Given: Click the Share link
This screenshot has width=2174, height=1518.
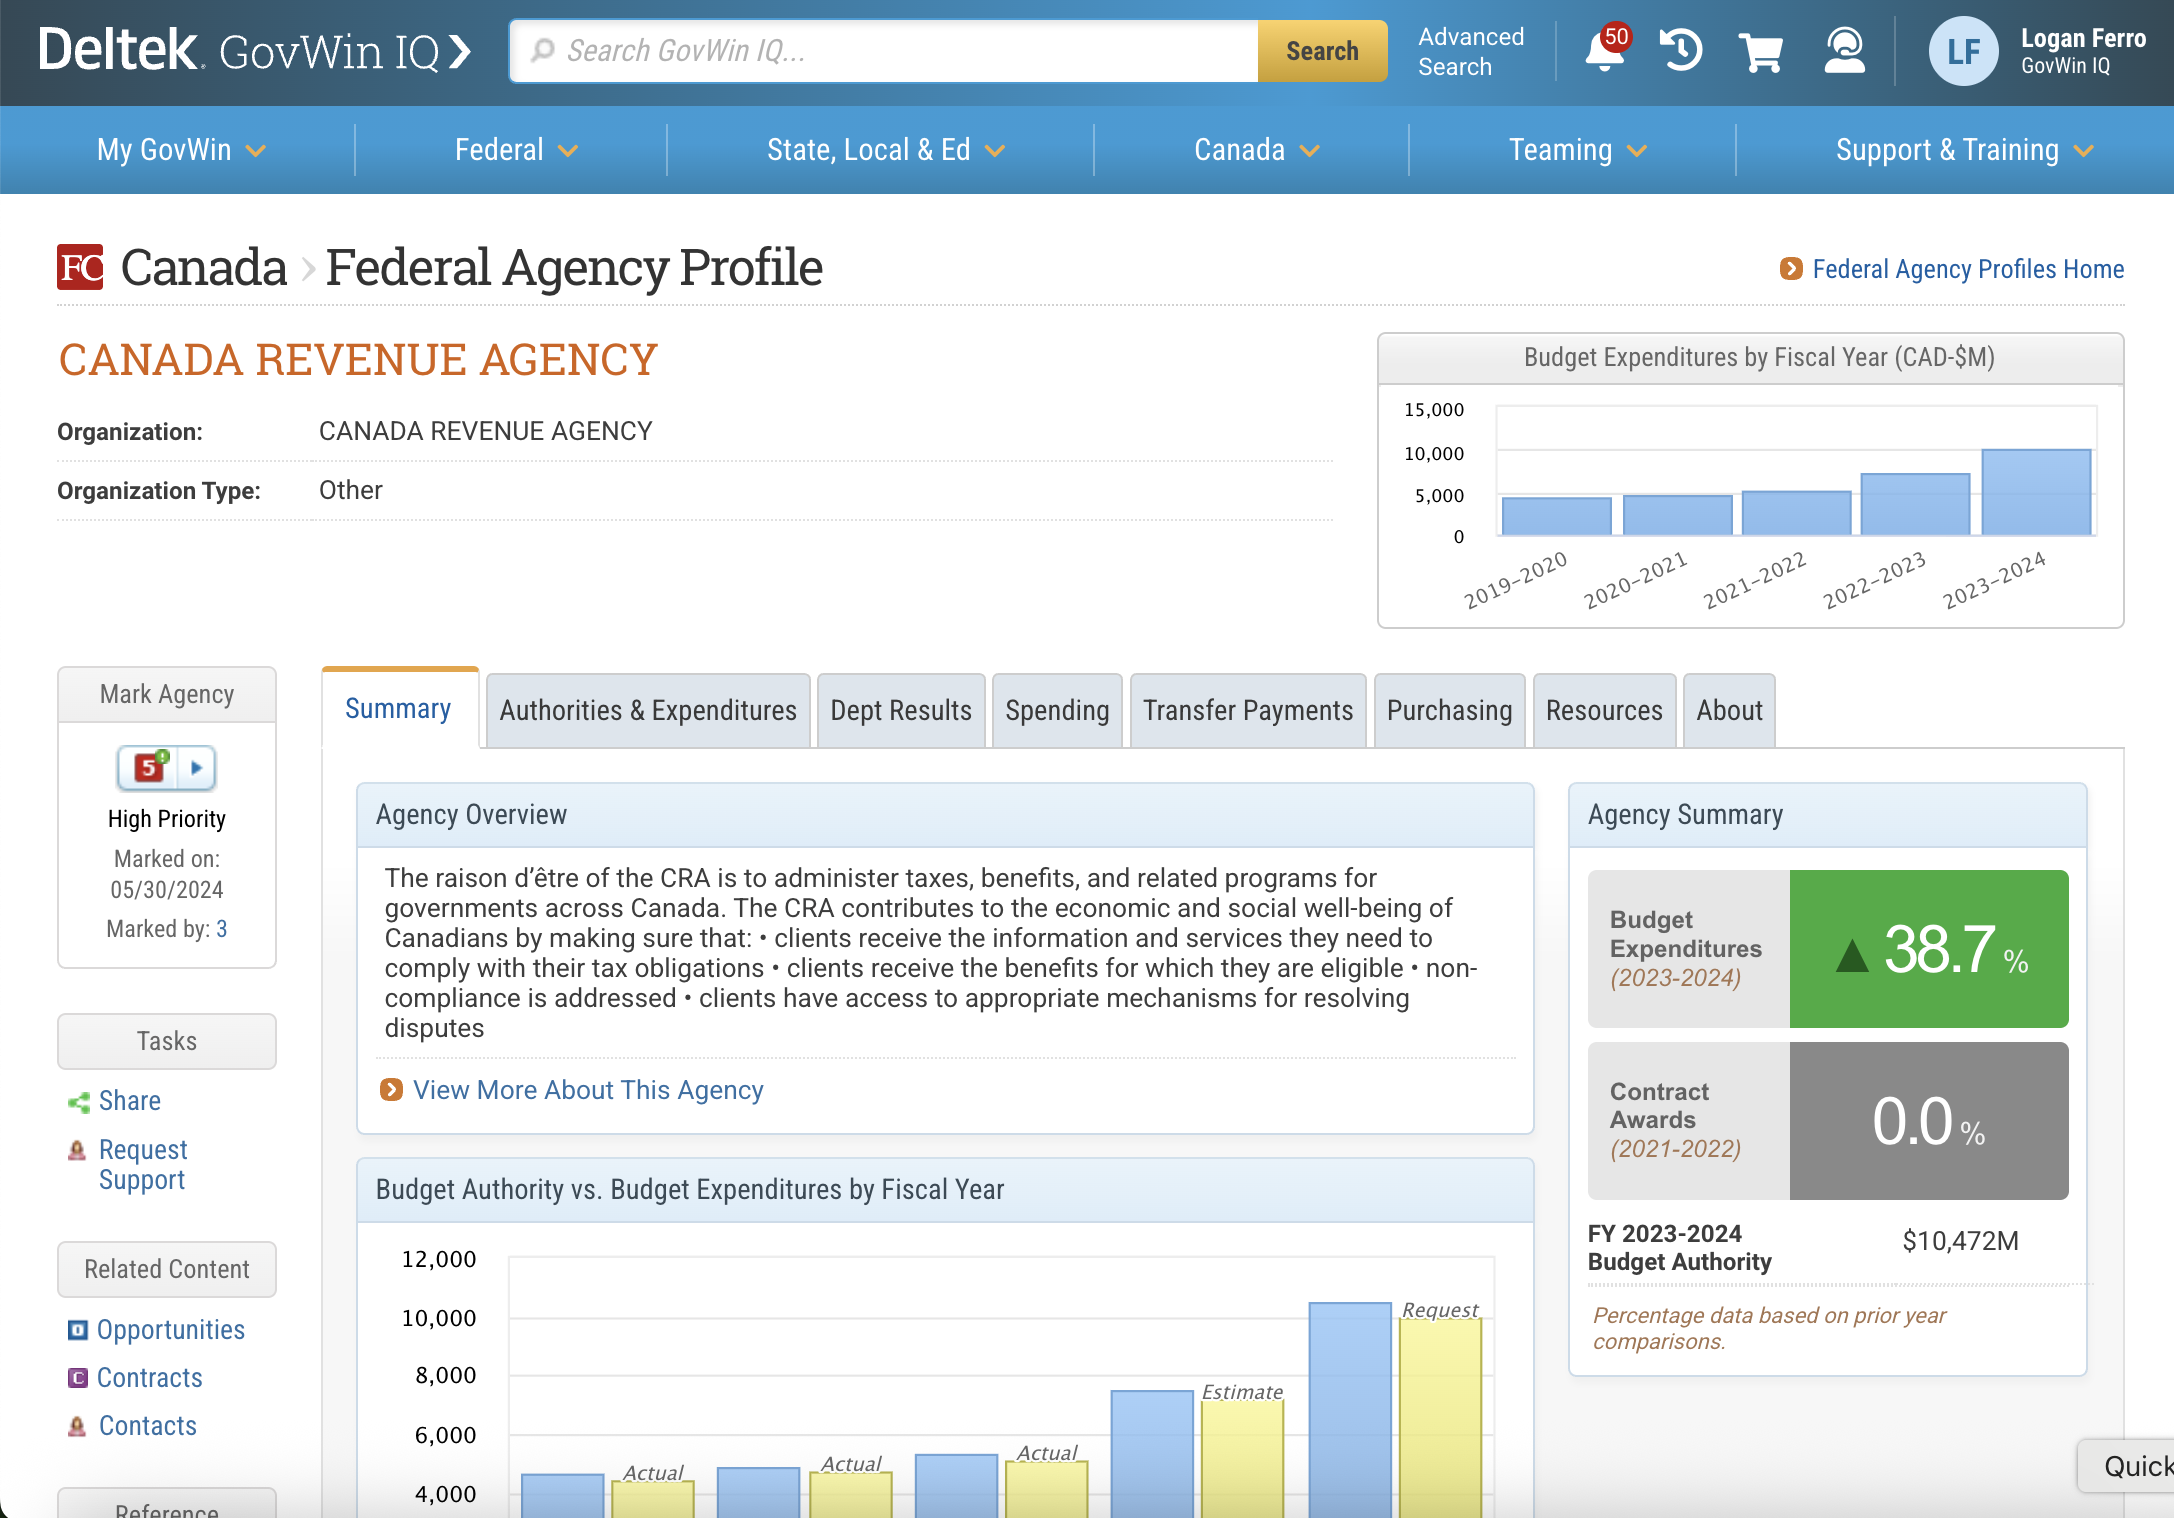Looking at the screenshot, I should [x=130, y=1101].
